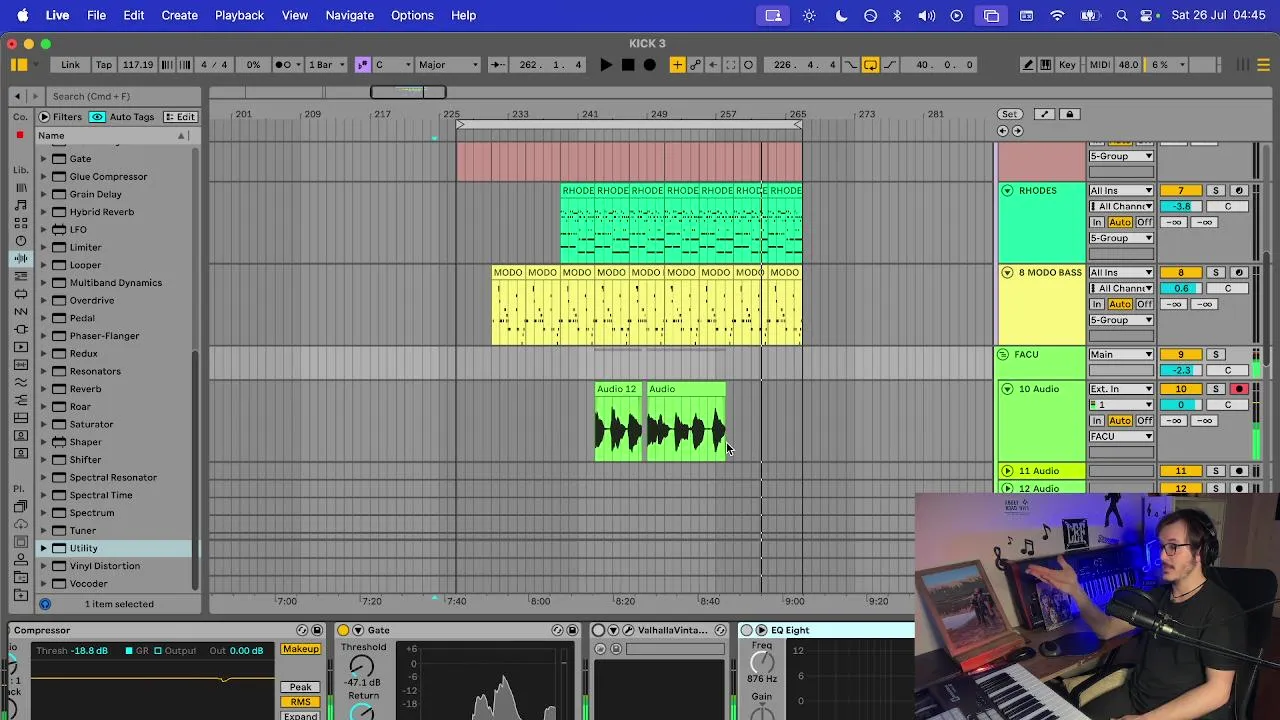Select the Vocoder browser item

tap(88, 584)
